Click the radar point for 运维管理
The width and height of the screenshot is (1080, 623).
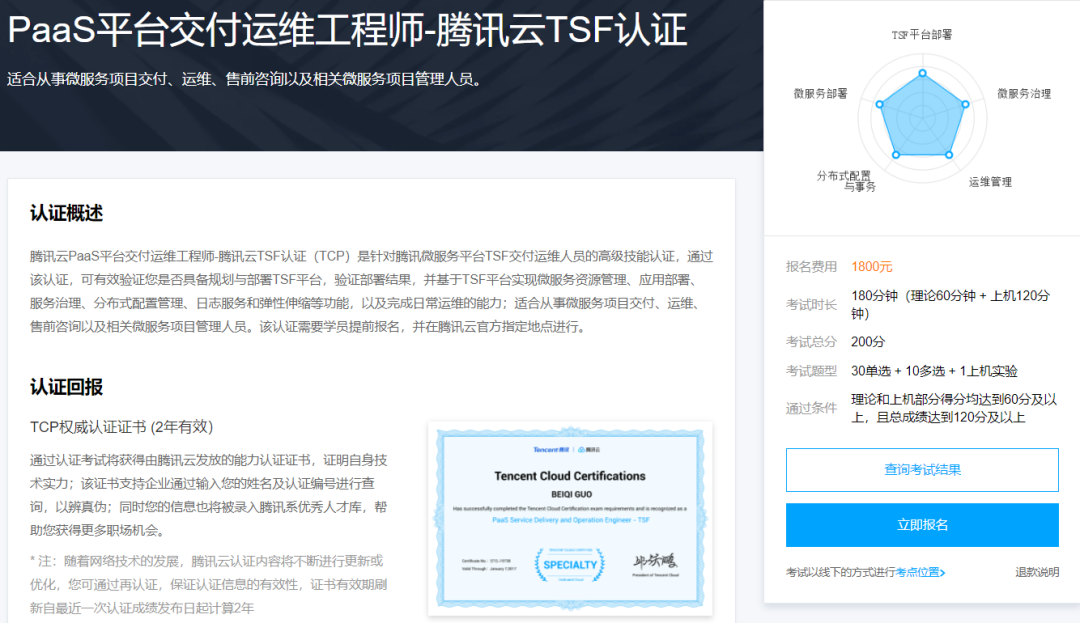(949, 154)
